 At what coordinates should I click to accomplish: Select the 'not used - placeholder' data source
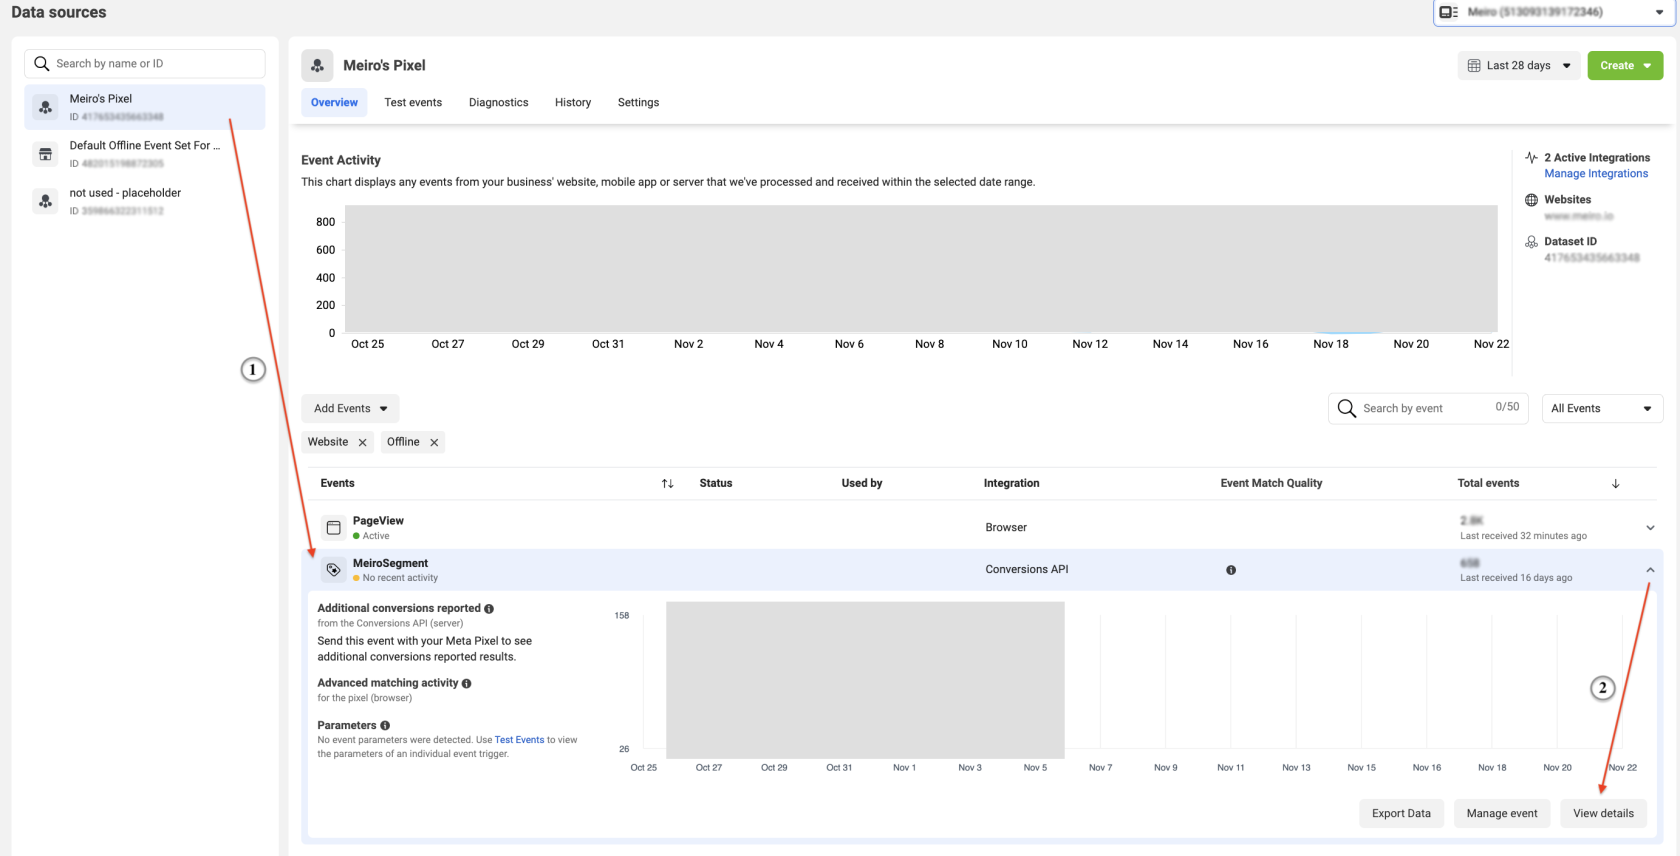[145, 201]
